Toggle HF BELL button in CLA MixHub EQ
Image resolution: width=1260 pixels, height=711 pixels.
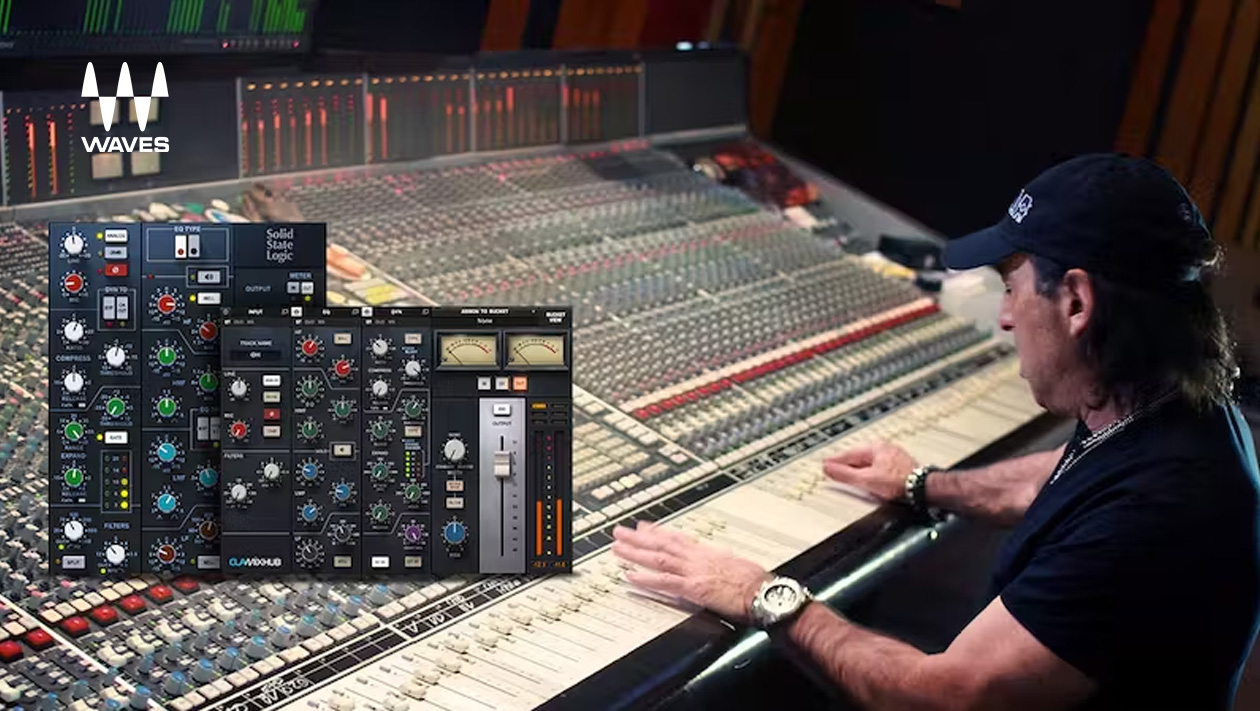(342, 338)
